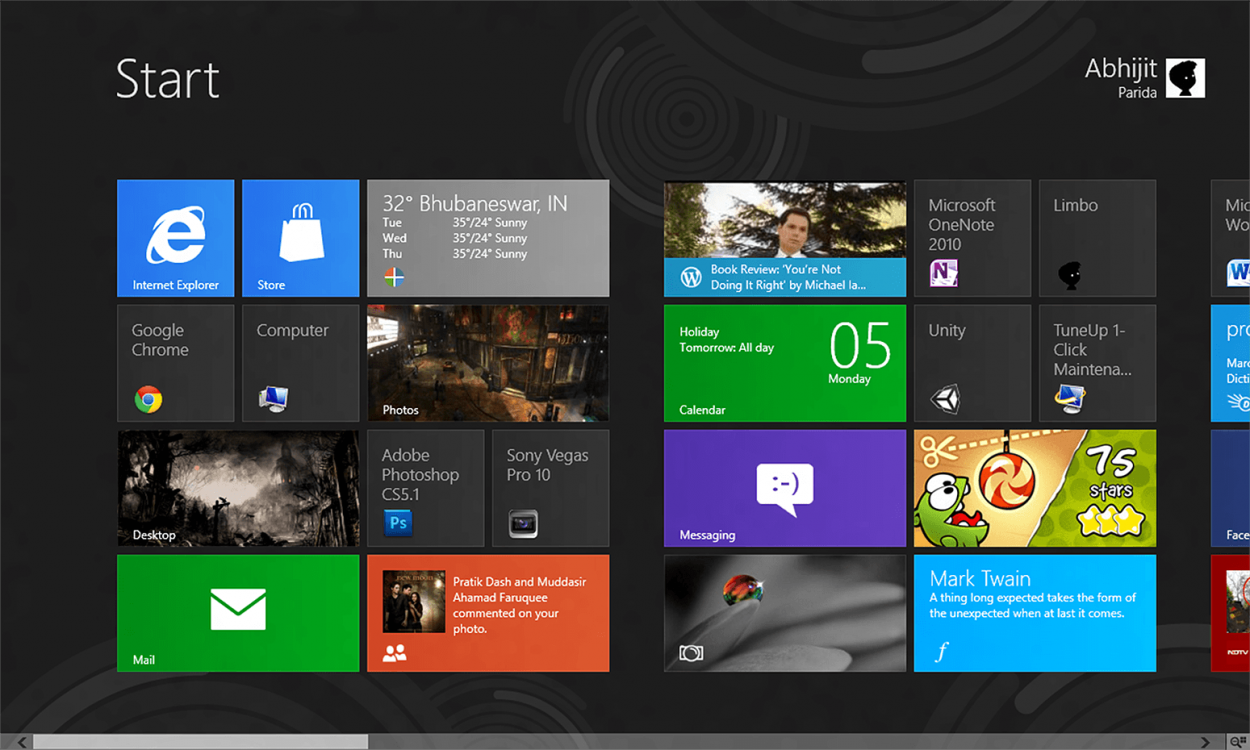The image size is (1250, 750).
Task: Open the WordPress Book Review tile
Action: 785,238
